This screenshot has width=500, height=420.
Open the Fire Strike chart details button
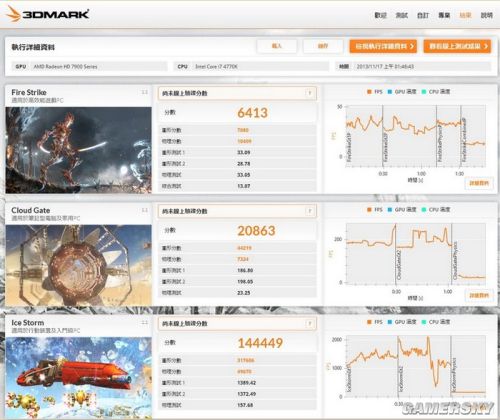[x=479, y=183]
